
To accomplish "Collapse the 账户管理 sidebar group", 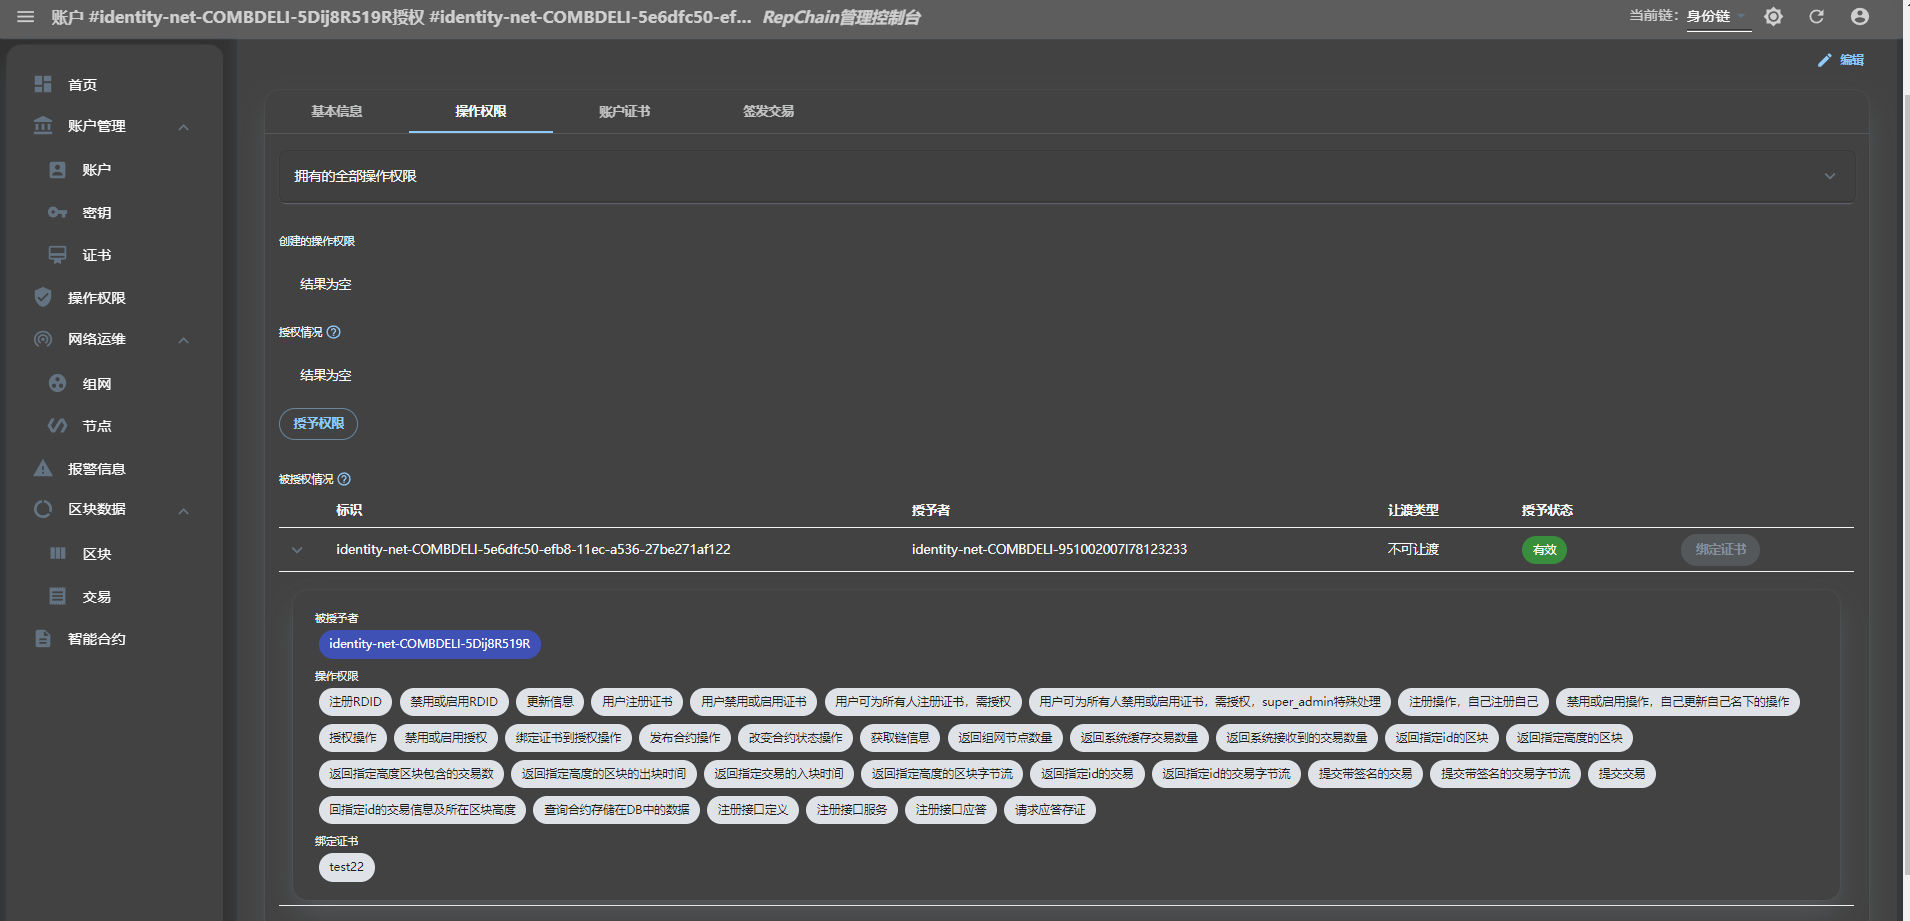I will click(x=184, y=127).
